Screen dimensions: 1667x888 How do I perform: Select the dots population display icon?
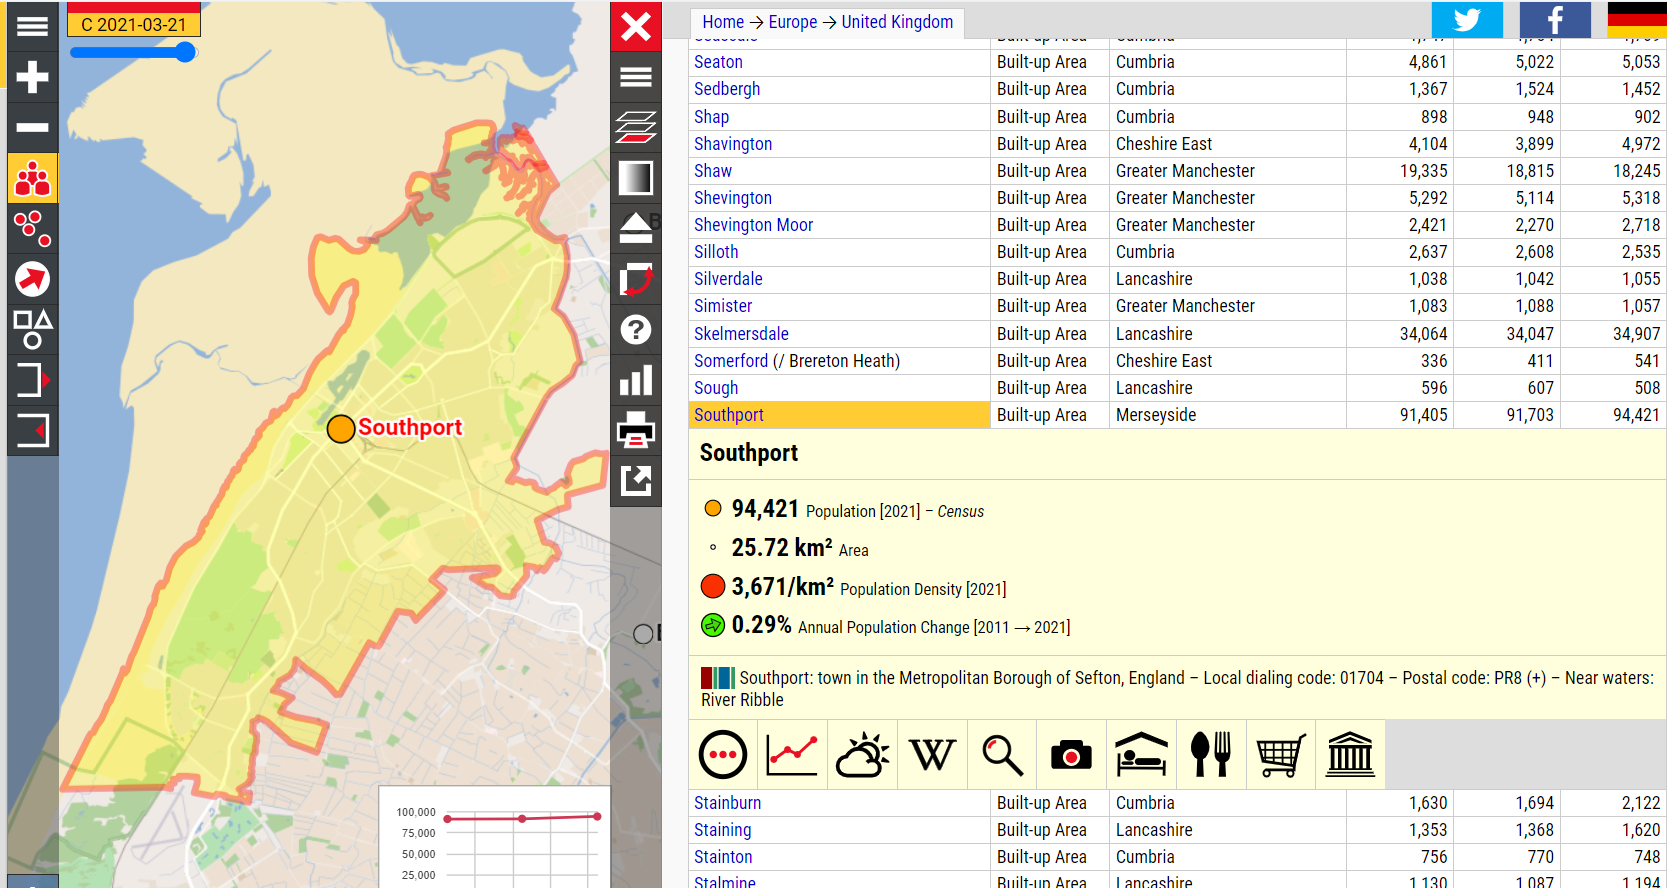pyautogui.click(x=32, y=228)
